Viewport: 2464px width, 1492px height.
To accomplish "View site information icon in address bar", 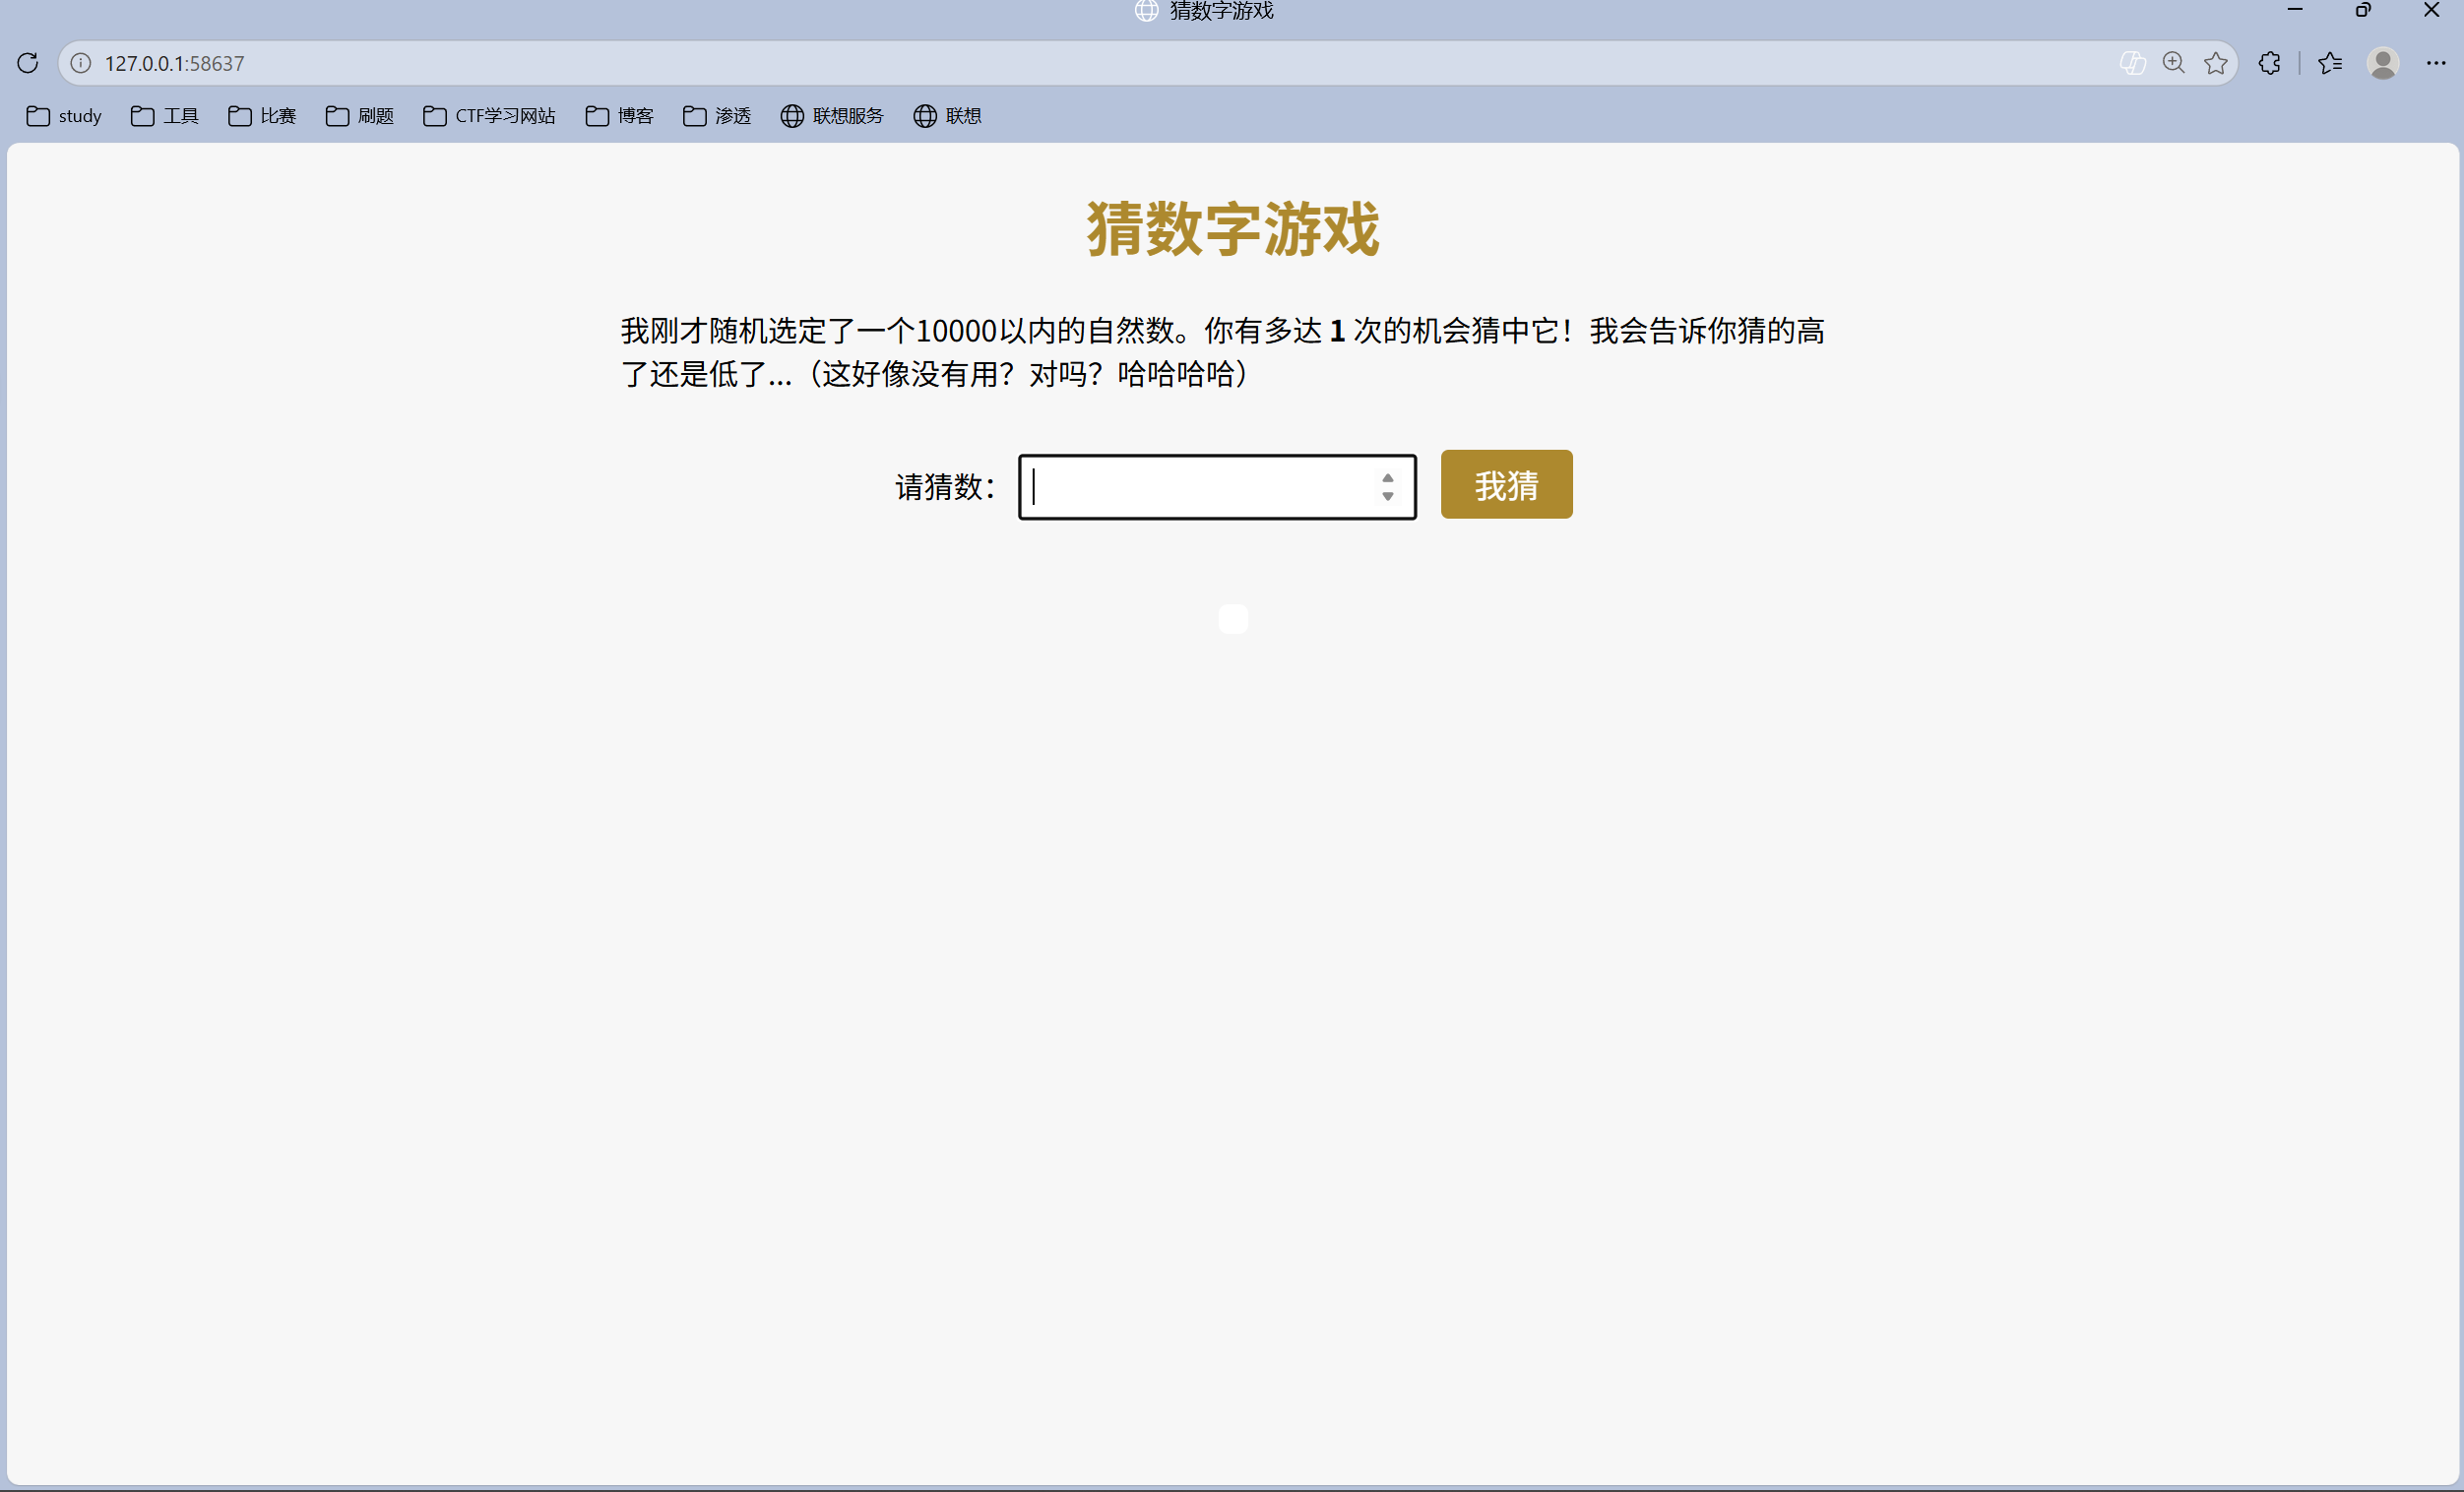I will (x=81, y=63).
